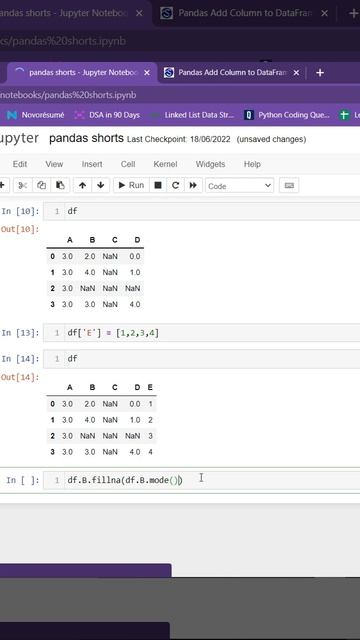Interrupt the kernel with the stop icon
Viewport: 360px width, 640px height.
click(x=158, y=185)
